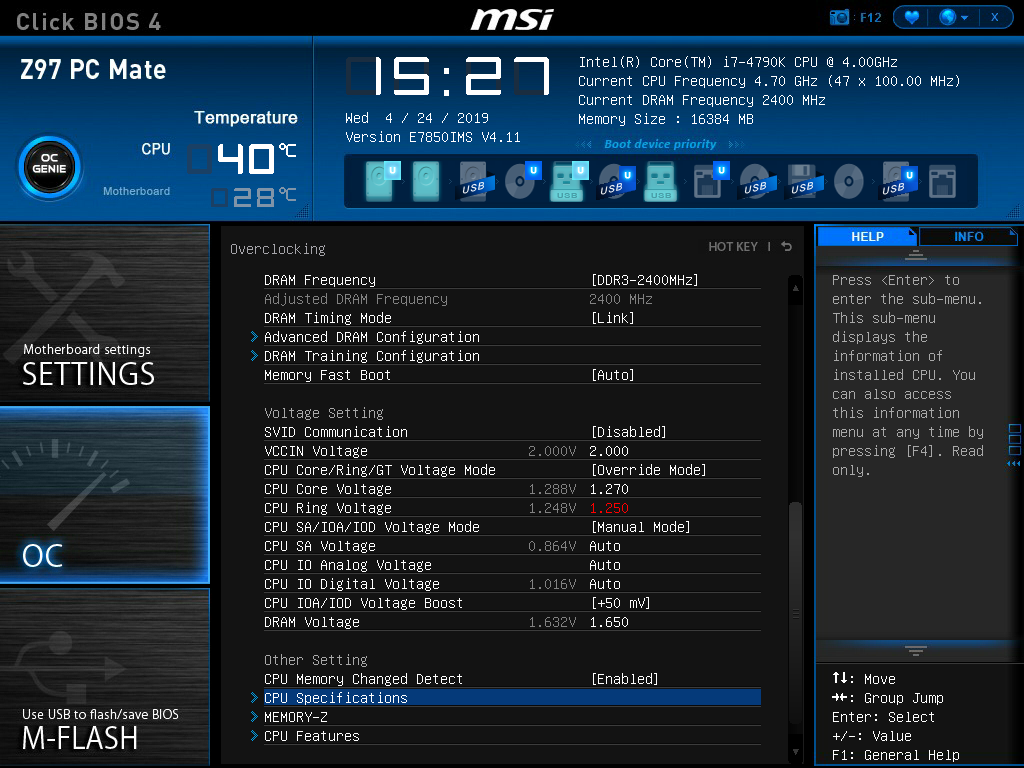
Task: Toggle SVID Communication Disabled setting
Action: click(x=628, y=432)
